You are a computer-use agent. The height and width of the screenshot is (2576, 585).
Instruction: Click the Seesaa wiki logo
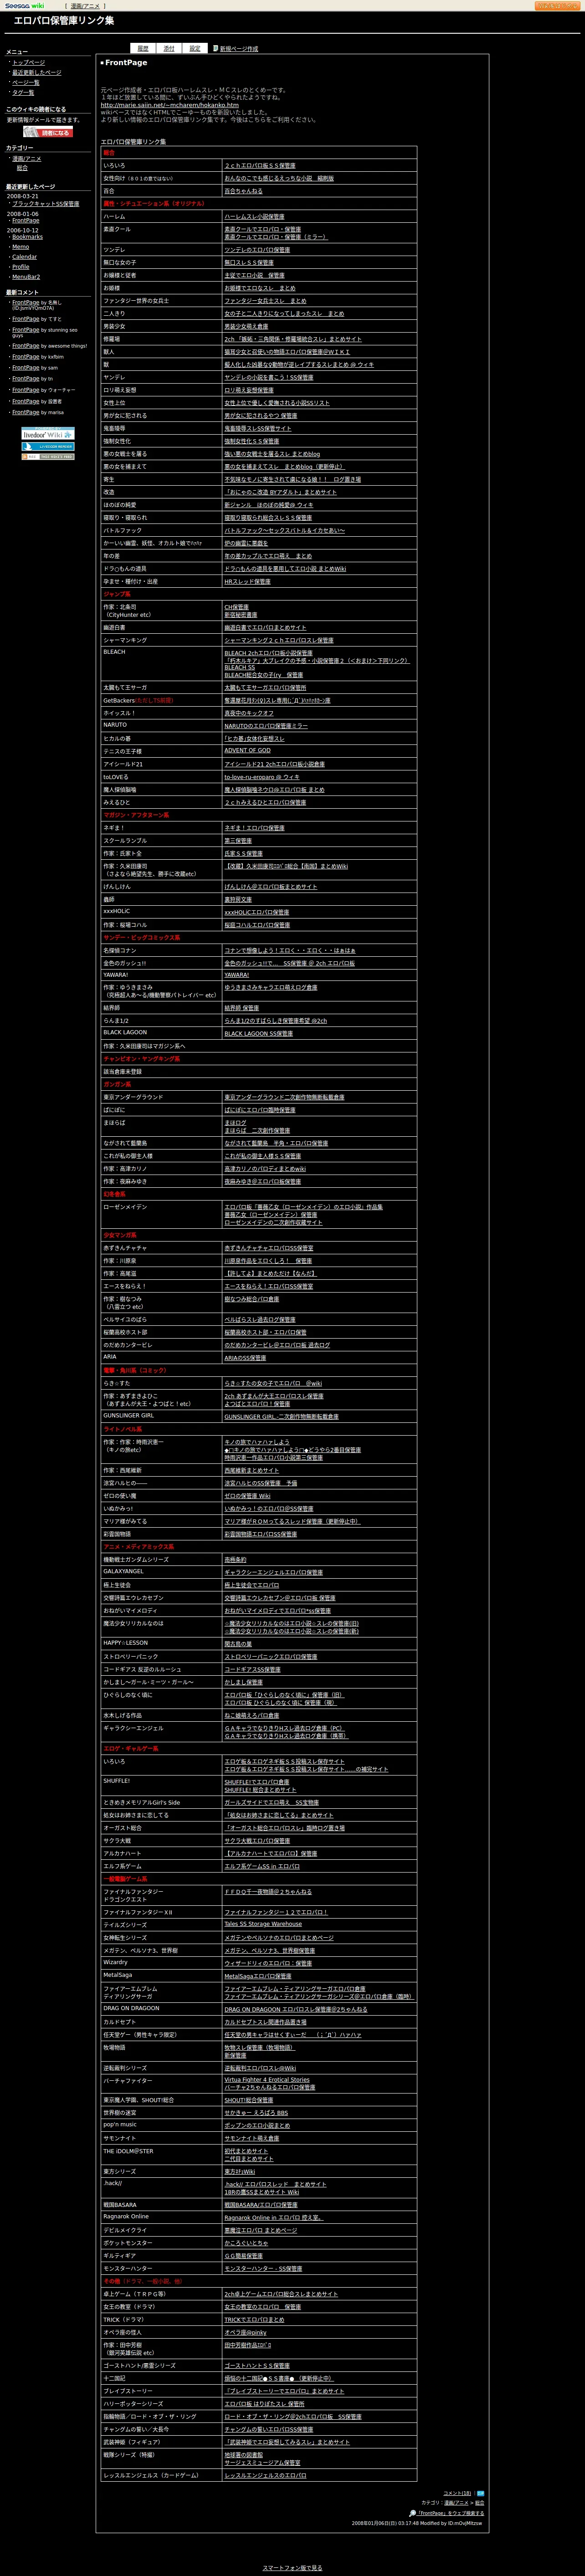point(24,5)
